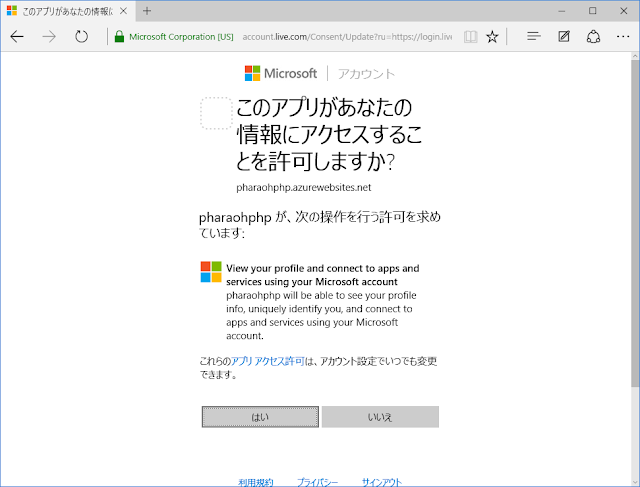Image resolution: width=640 pixels, height=487 pixels.
Task: Open a new tab with plus button
Action: pyautogui.click(x=147, y=11)
